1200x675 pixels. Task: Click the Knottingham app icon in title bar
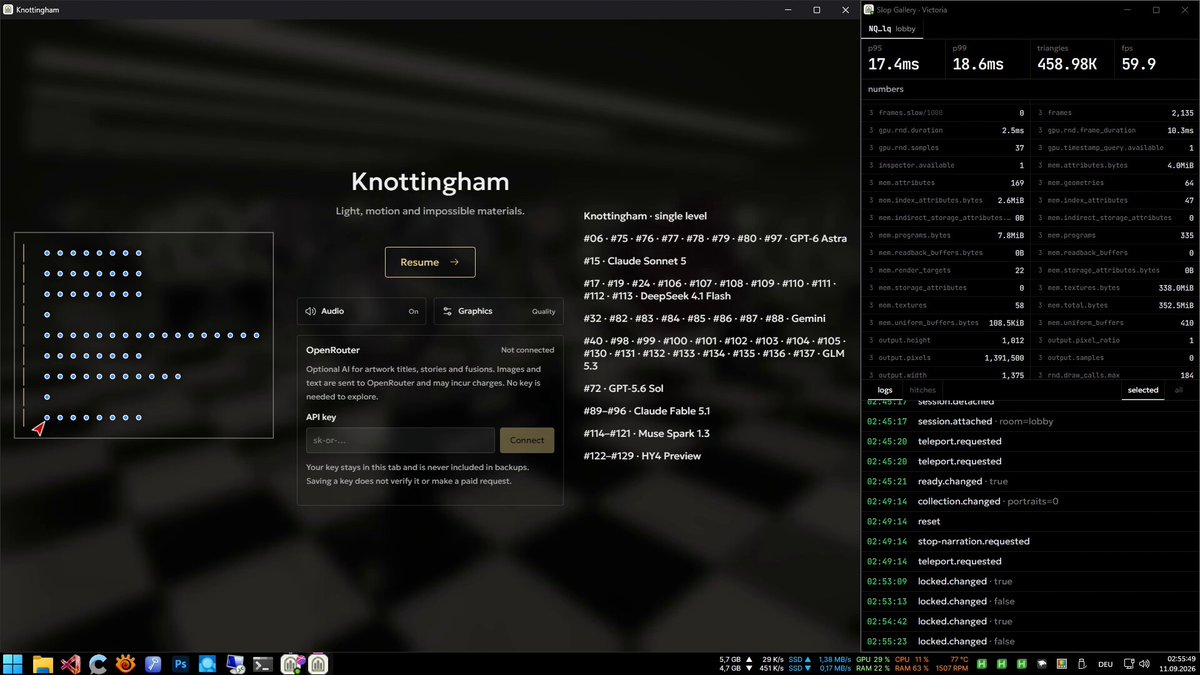[8, 9]
